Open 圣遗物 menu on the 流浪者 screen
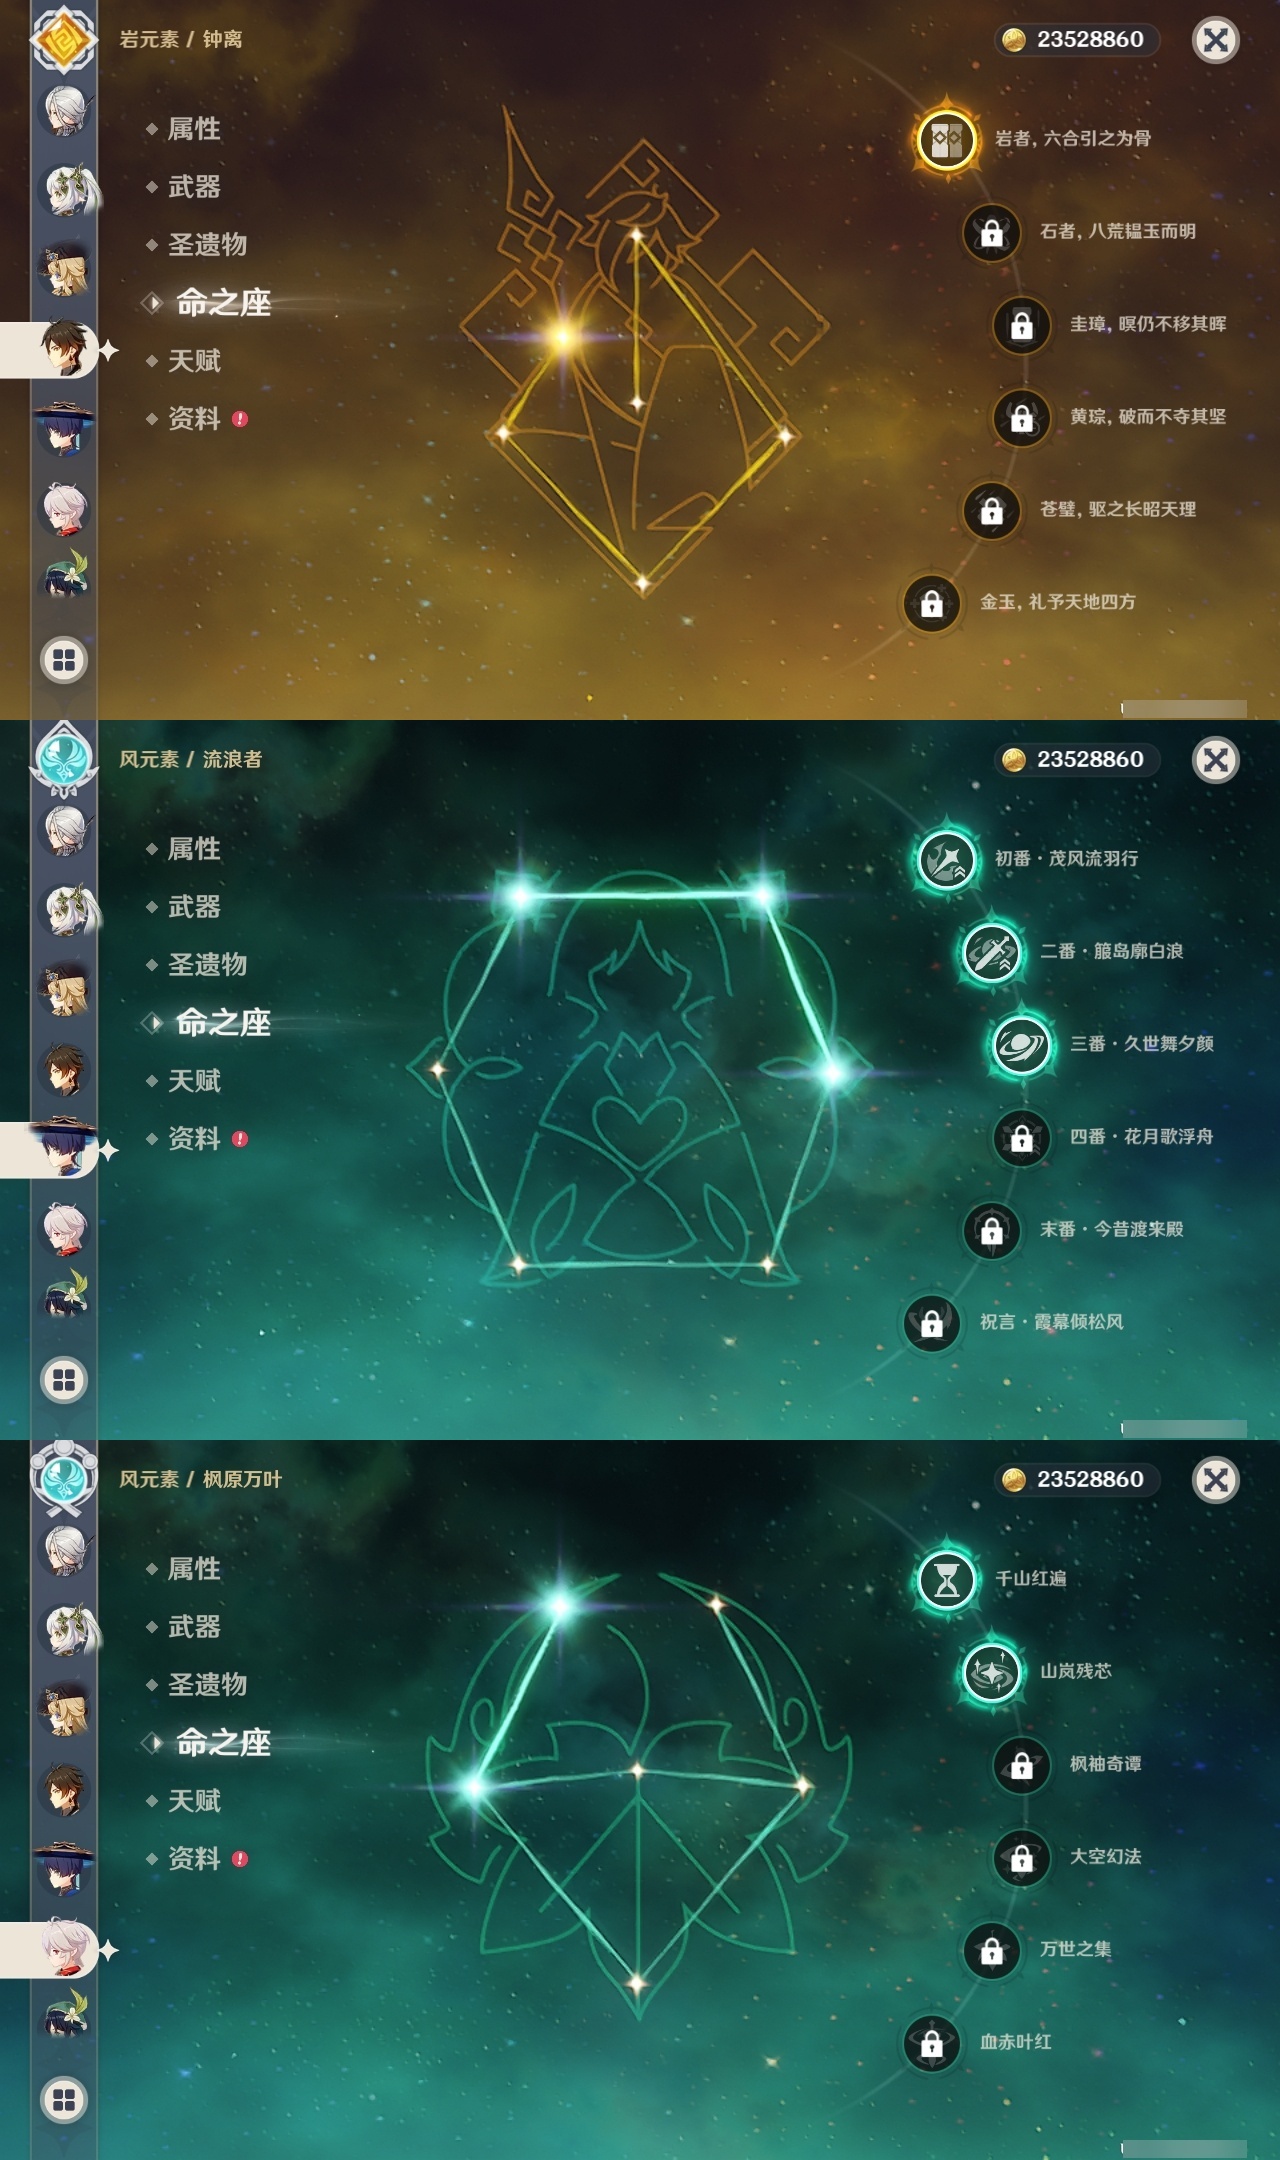This screenshot has width=1280, height=2160. pos(206,965)
